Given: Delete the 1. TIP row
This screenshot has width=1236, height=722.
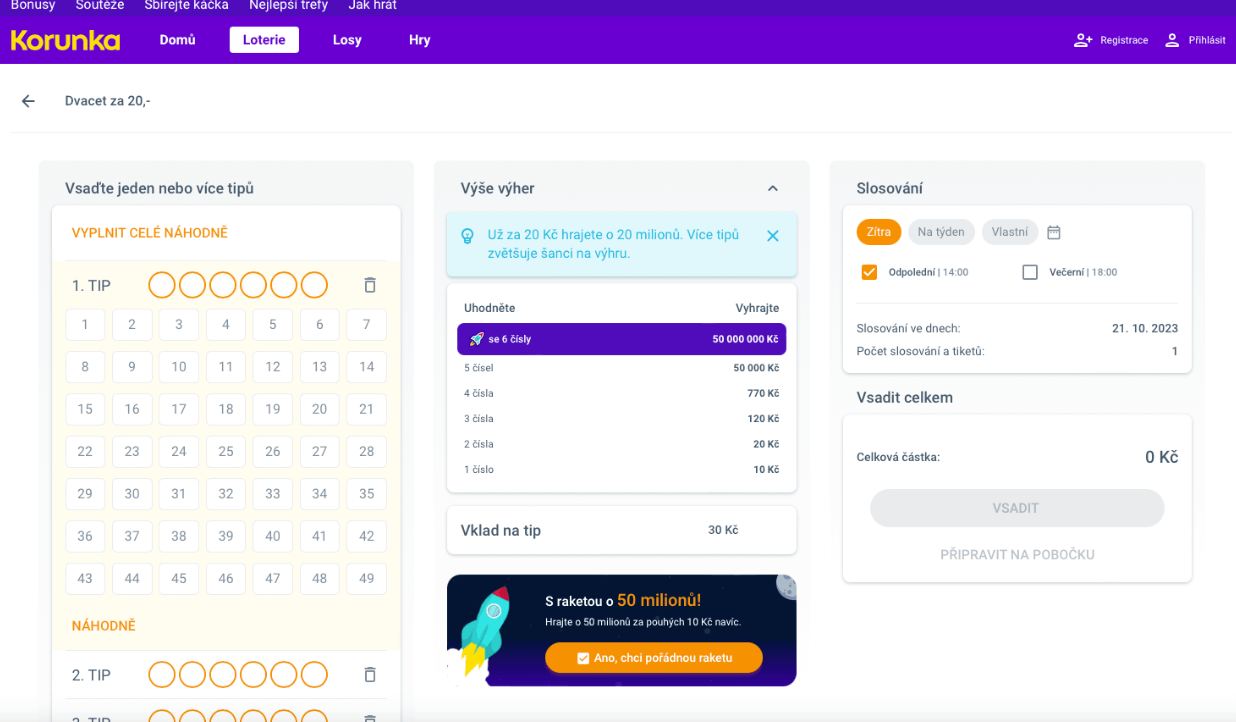Looking at the screenshot, I should (x=370, y=285).
